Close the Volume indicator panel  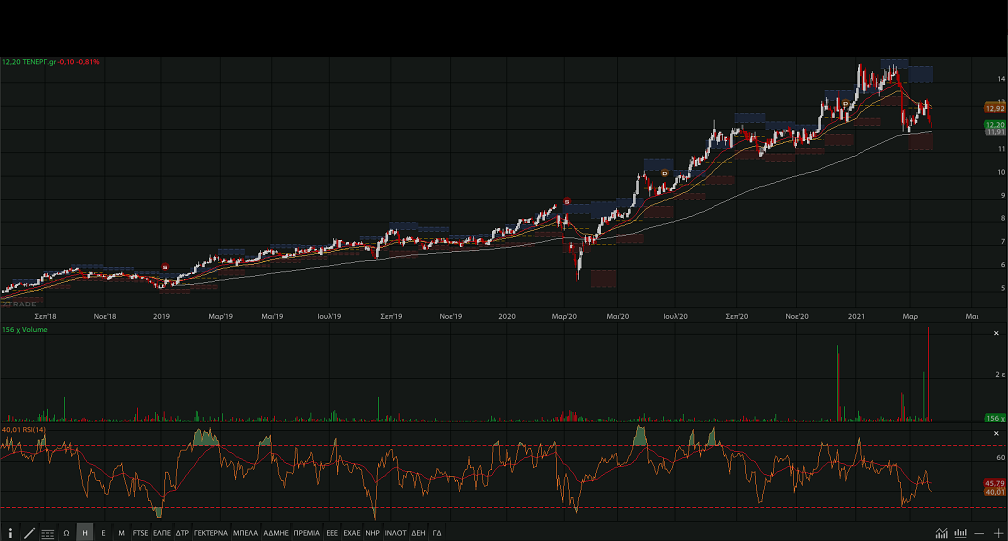point(995,333)
